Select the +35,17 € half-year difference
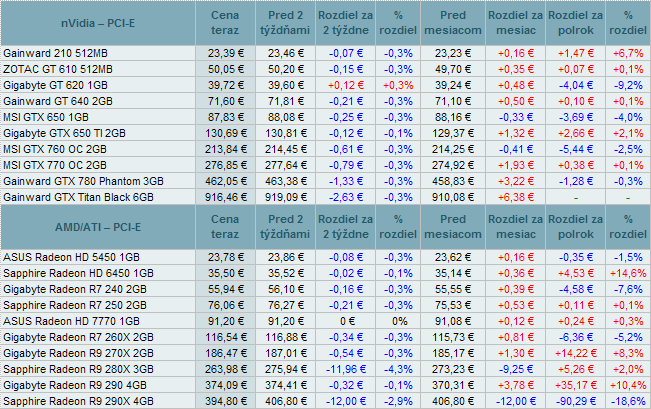Screen dimensions: 651x409 (x=575, y=385)
